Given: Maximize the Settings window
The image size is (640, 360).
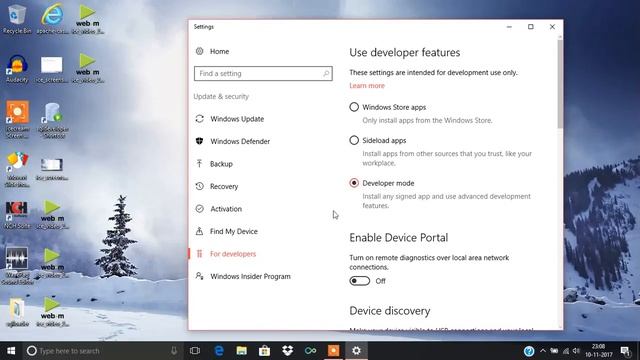Looking at the screenshot, I should pyautogui.click(x=531, y=27).
